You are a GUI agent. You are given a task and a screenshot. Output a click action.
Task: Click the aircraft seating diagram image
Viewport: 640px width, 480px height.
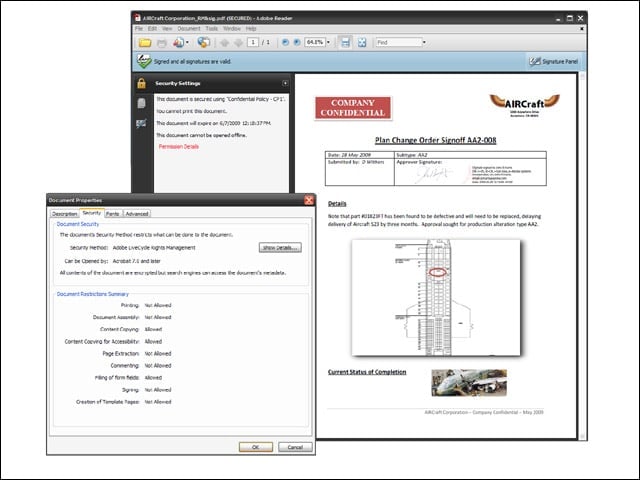pyautogui.click(x=436, y=298)
